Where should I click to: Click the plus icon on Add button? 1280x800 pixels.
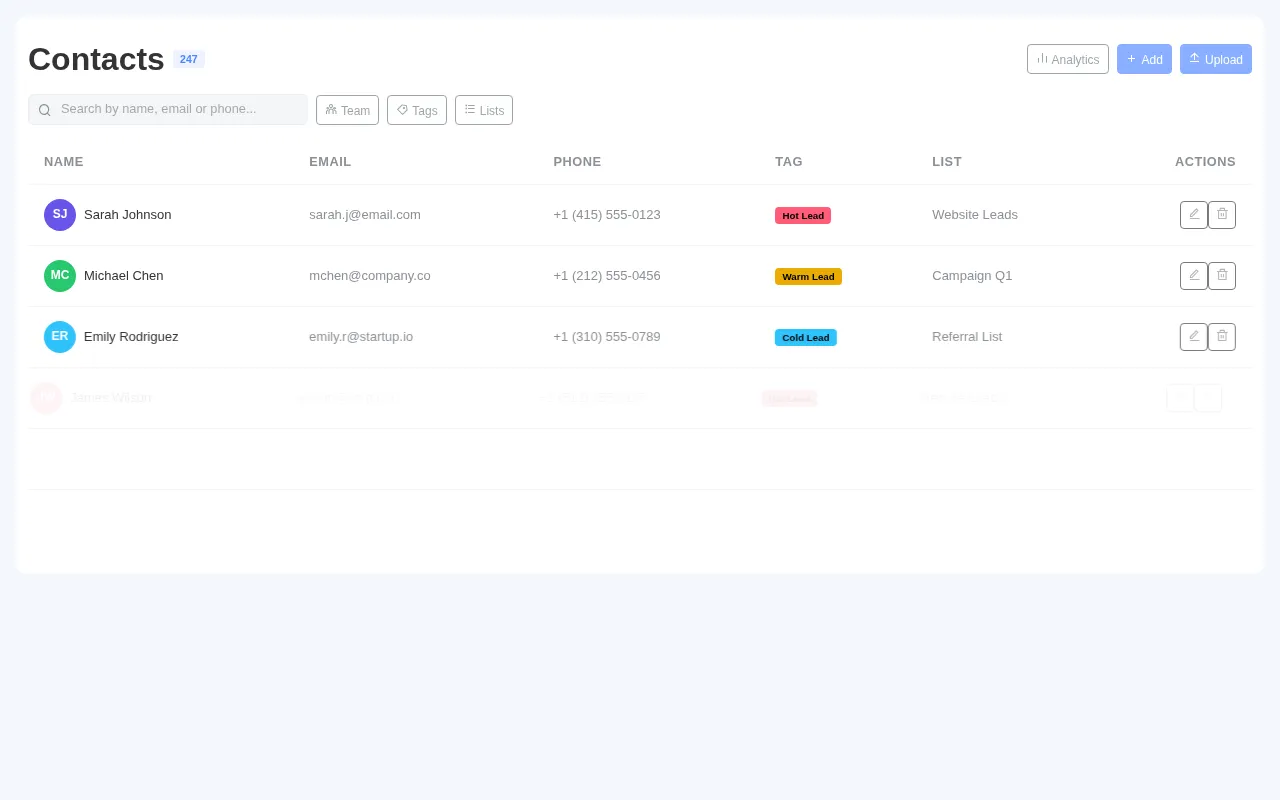click(x=1131, y=59)
